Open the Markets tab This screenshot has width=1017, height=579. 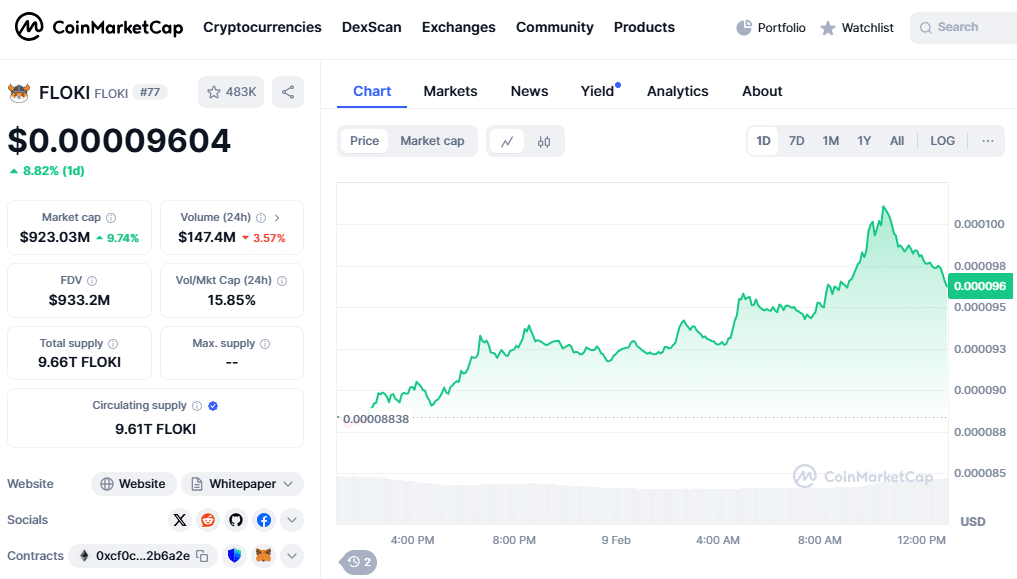(450, 91)
